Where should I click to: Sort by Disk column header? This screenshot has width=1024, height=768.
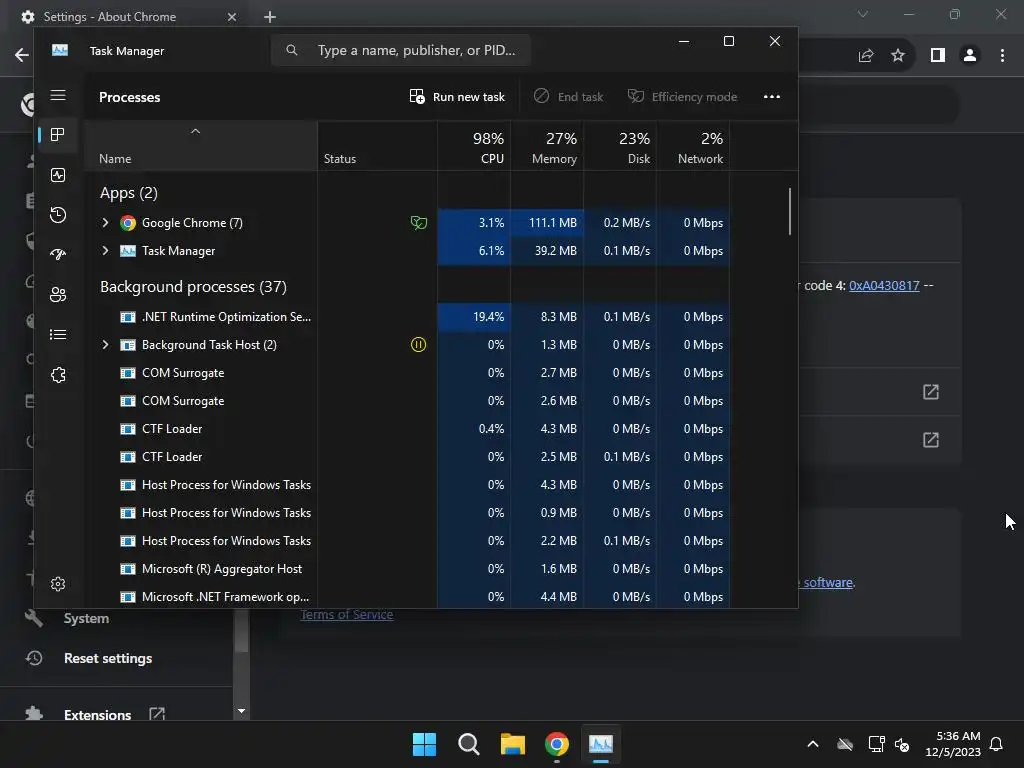tap(620, 147)
